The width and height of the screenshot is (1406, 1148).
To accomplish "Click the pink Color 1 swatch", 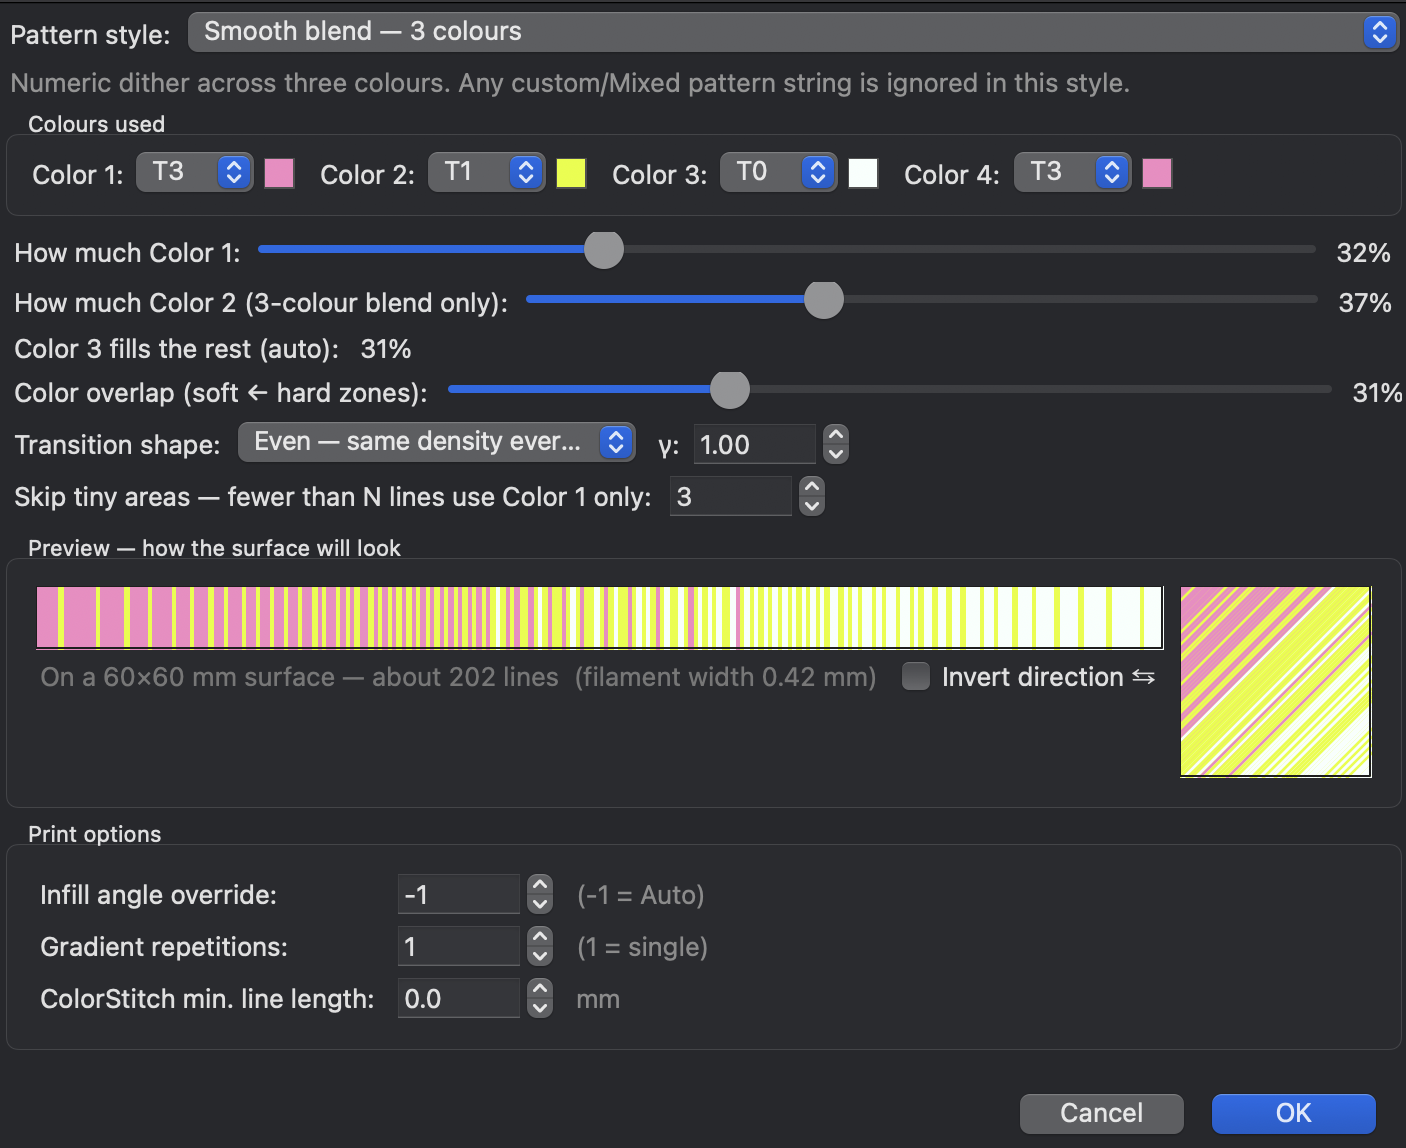I will 279,173.
